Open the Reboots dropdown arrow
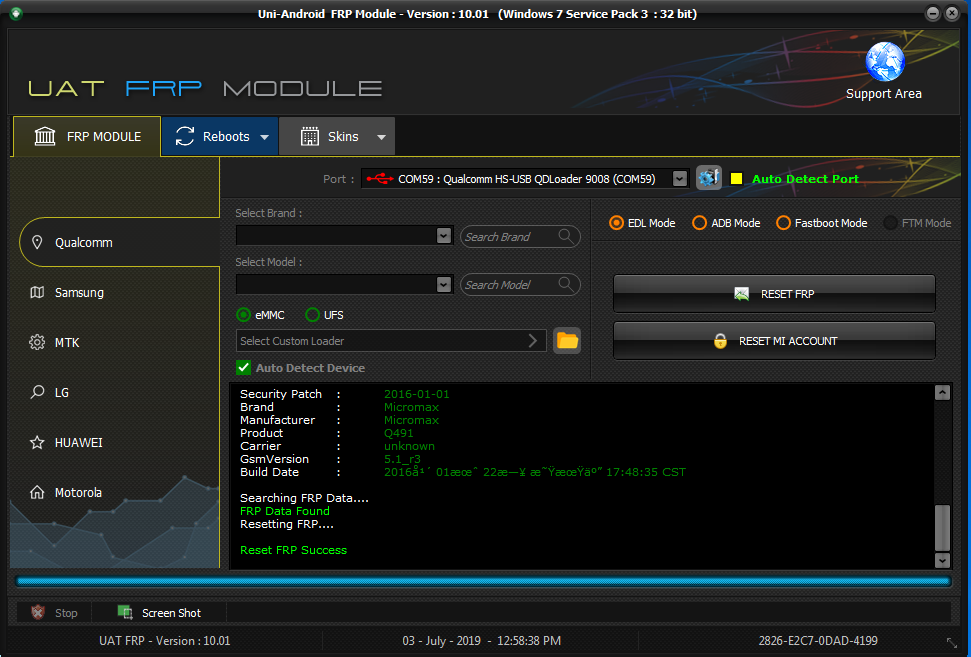This screenshot has height=657, width=971. tap(264, 137)
